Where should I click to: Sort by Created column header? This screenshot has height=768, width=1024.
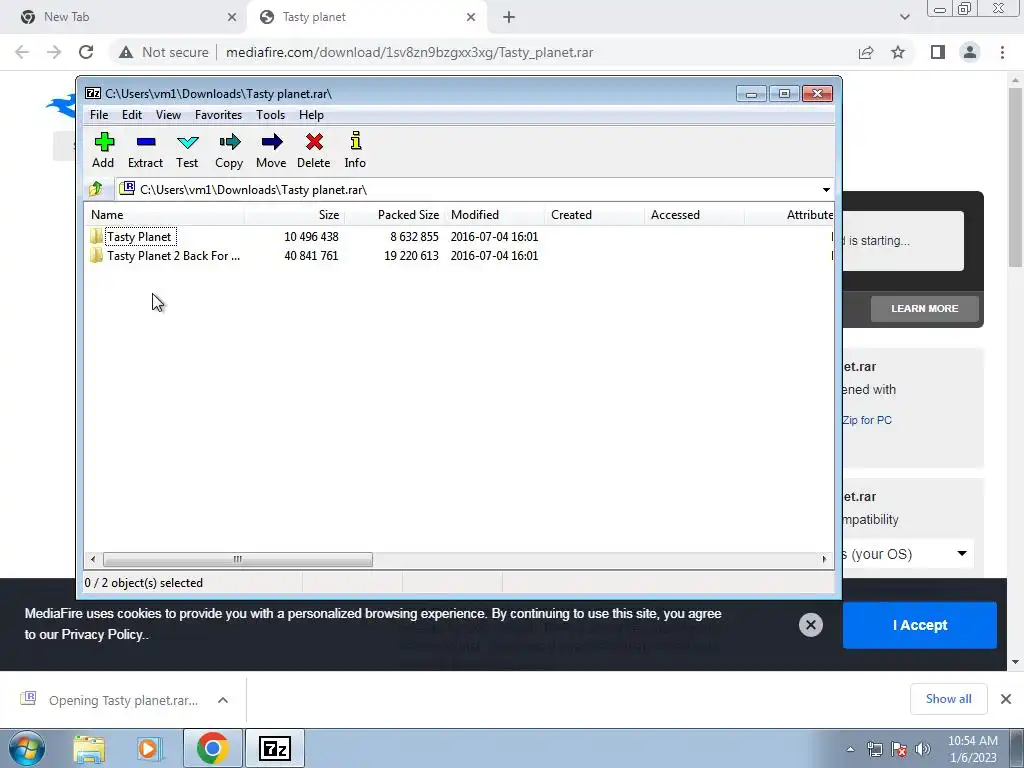[594, 215]
